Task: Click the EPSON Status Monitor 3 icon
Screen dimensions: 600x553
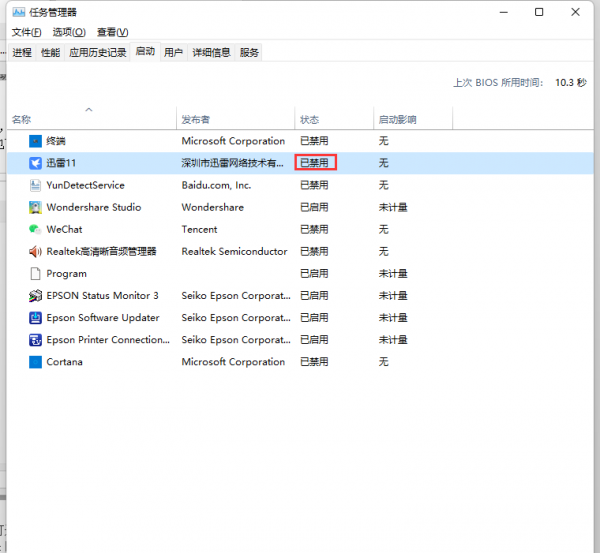Action: click(35, 296)
